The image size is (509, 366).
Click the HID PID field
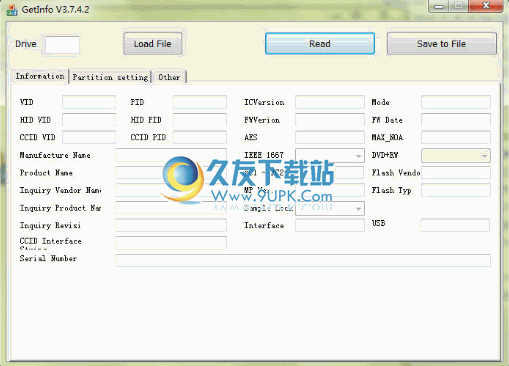[x=200, y=120]
